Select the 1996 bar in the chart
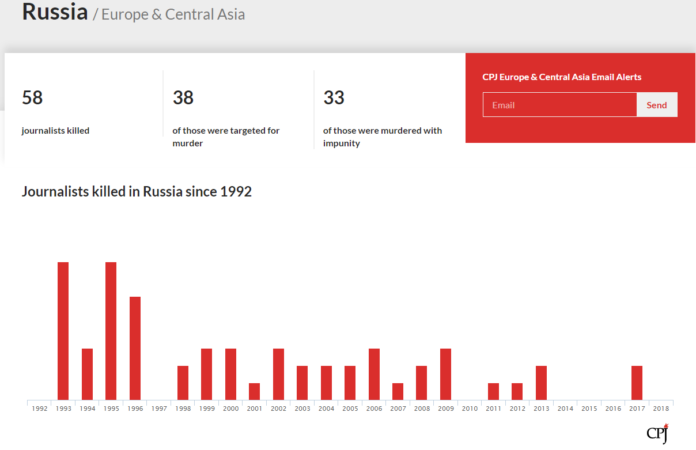The height and width of the screenshot is (450, 696). click(135, 348)
